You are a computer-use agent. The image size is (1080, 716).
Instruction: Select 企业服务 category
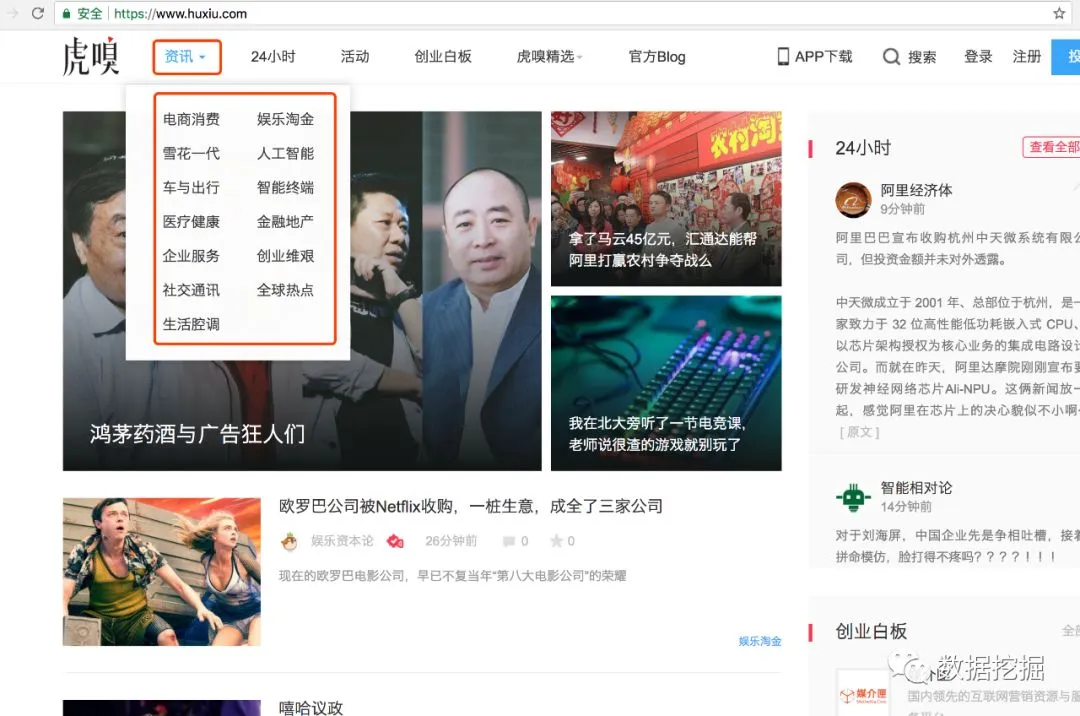tap(191, 256)
